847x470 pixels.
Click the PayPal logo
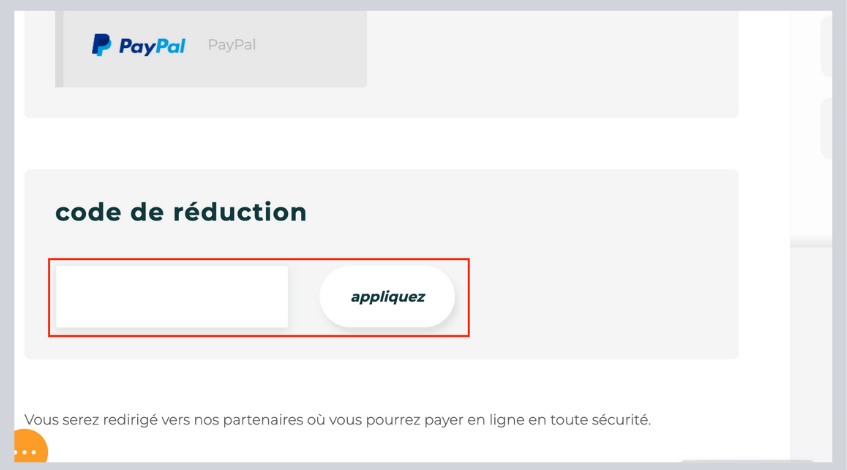[138, 45]
